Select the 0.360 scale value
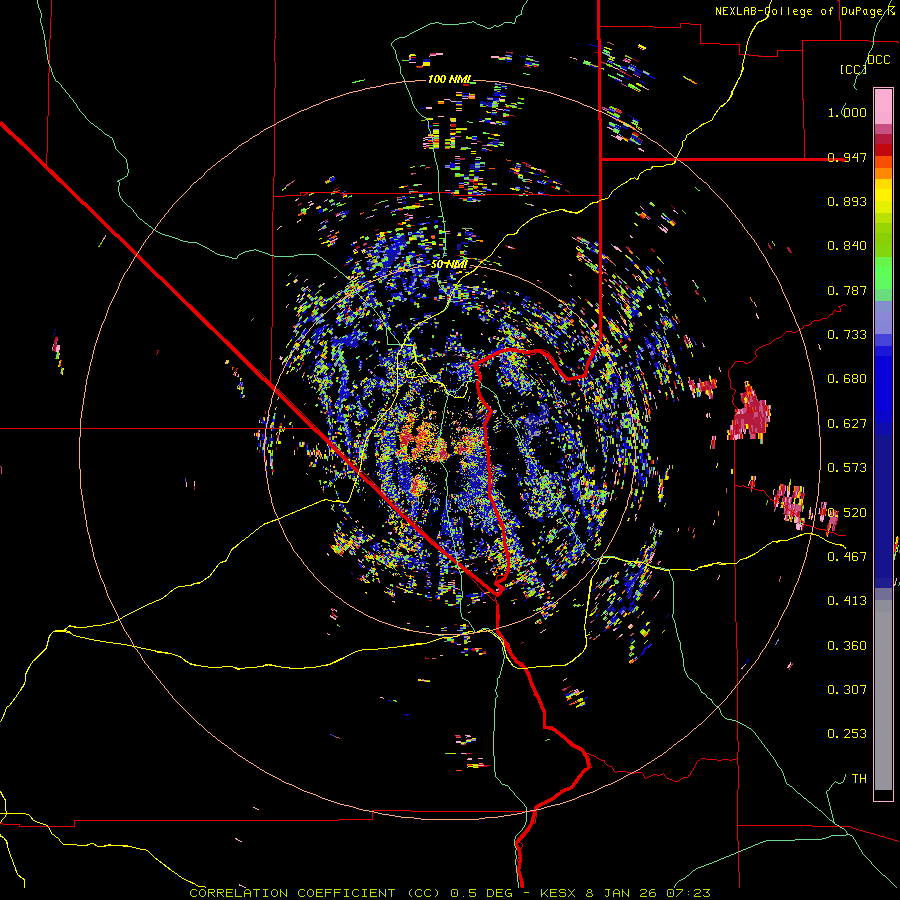The width and height of the screenshot is (900, 900). point(847,645)
